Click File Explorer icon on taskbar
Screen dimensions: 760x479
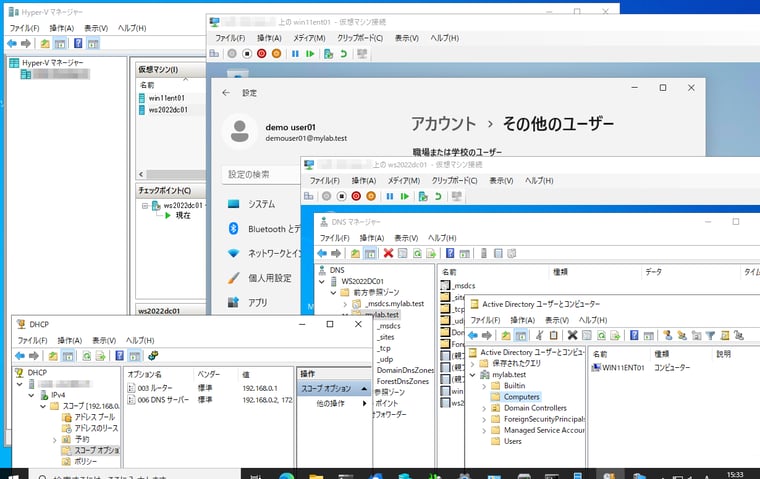[316, 476]
